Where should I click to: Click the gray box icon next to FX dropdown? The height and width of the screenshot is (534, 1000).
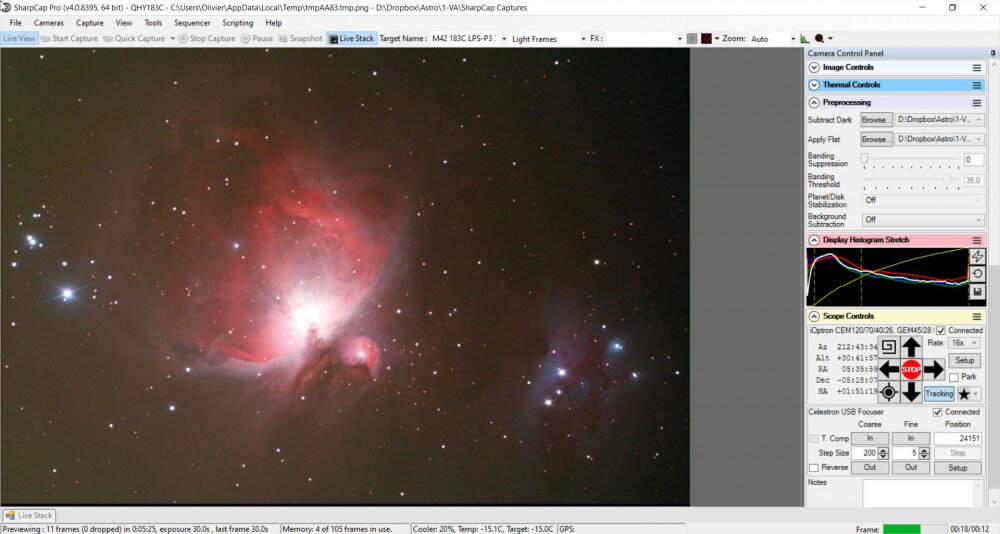pos(692,39)
